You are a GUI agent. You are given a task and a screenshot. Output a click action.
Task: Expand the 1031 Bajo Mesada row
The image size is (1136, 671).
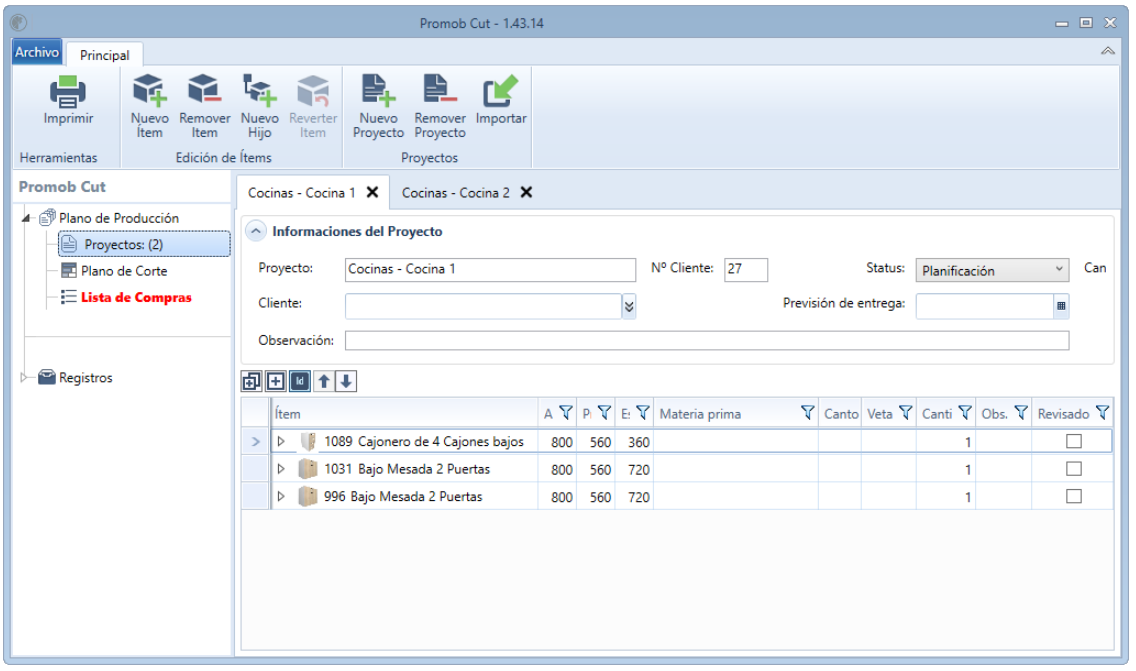point(281,469)
